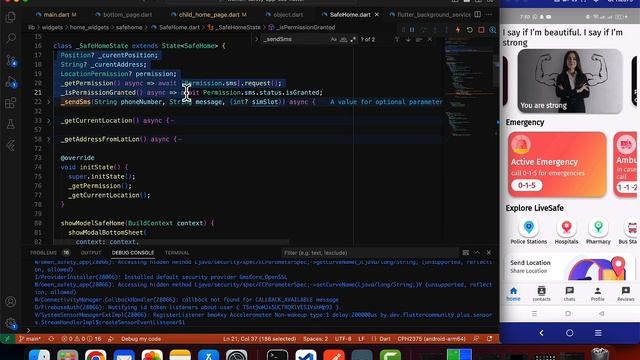Screen dimensions: 640x360
Task: Open the Extensions view
Action: pos(11,103)
